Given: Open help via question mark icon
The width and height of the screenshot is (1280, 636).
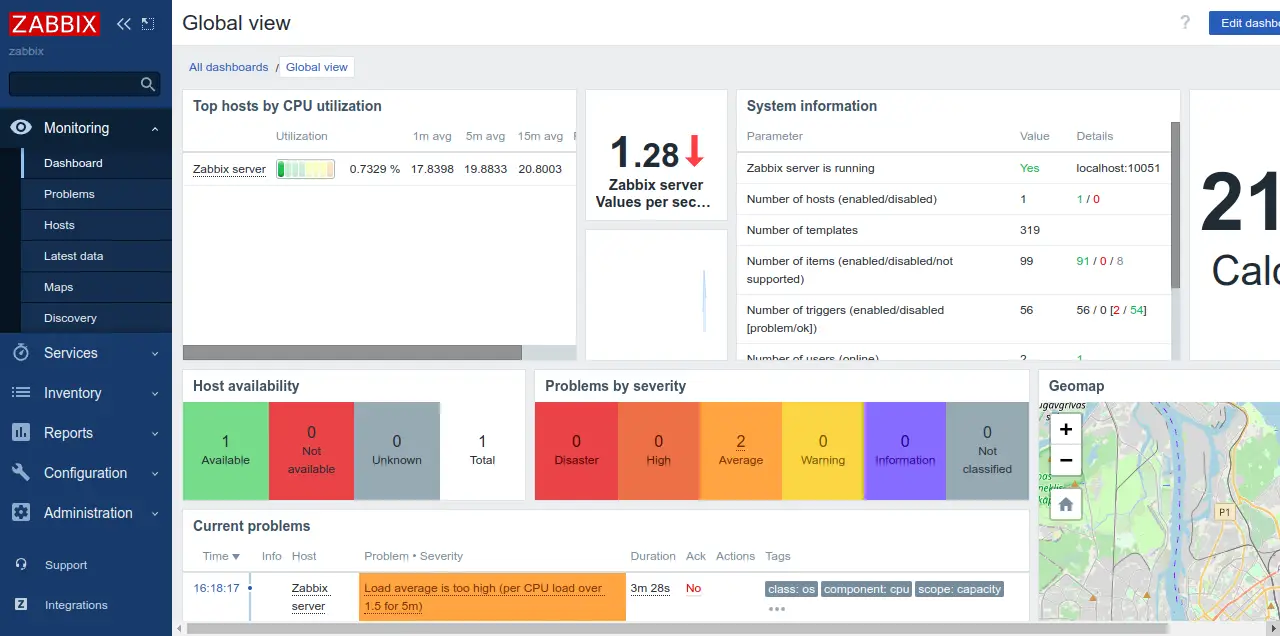Looking at the screenshot, I should click(x=1185, y=23).
